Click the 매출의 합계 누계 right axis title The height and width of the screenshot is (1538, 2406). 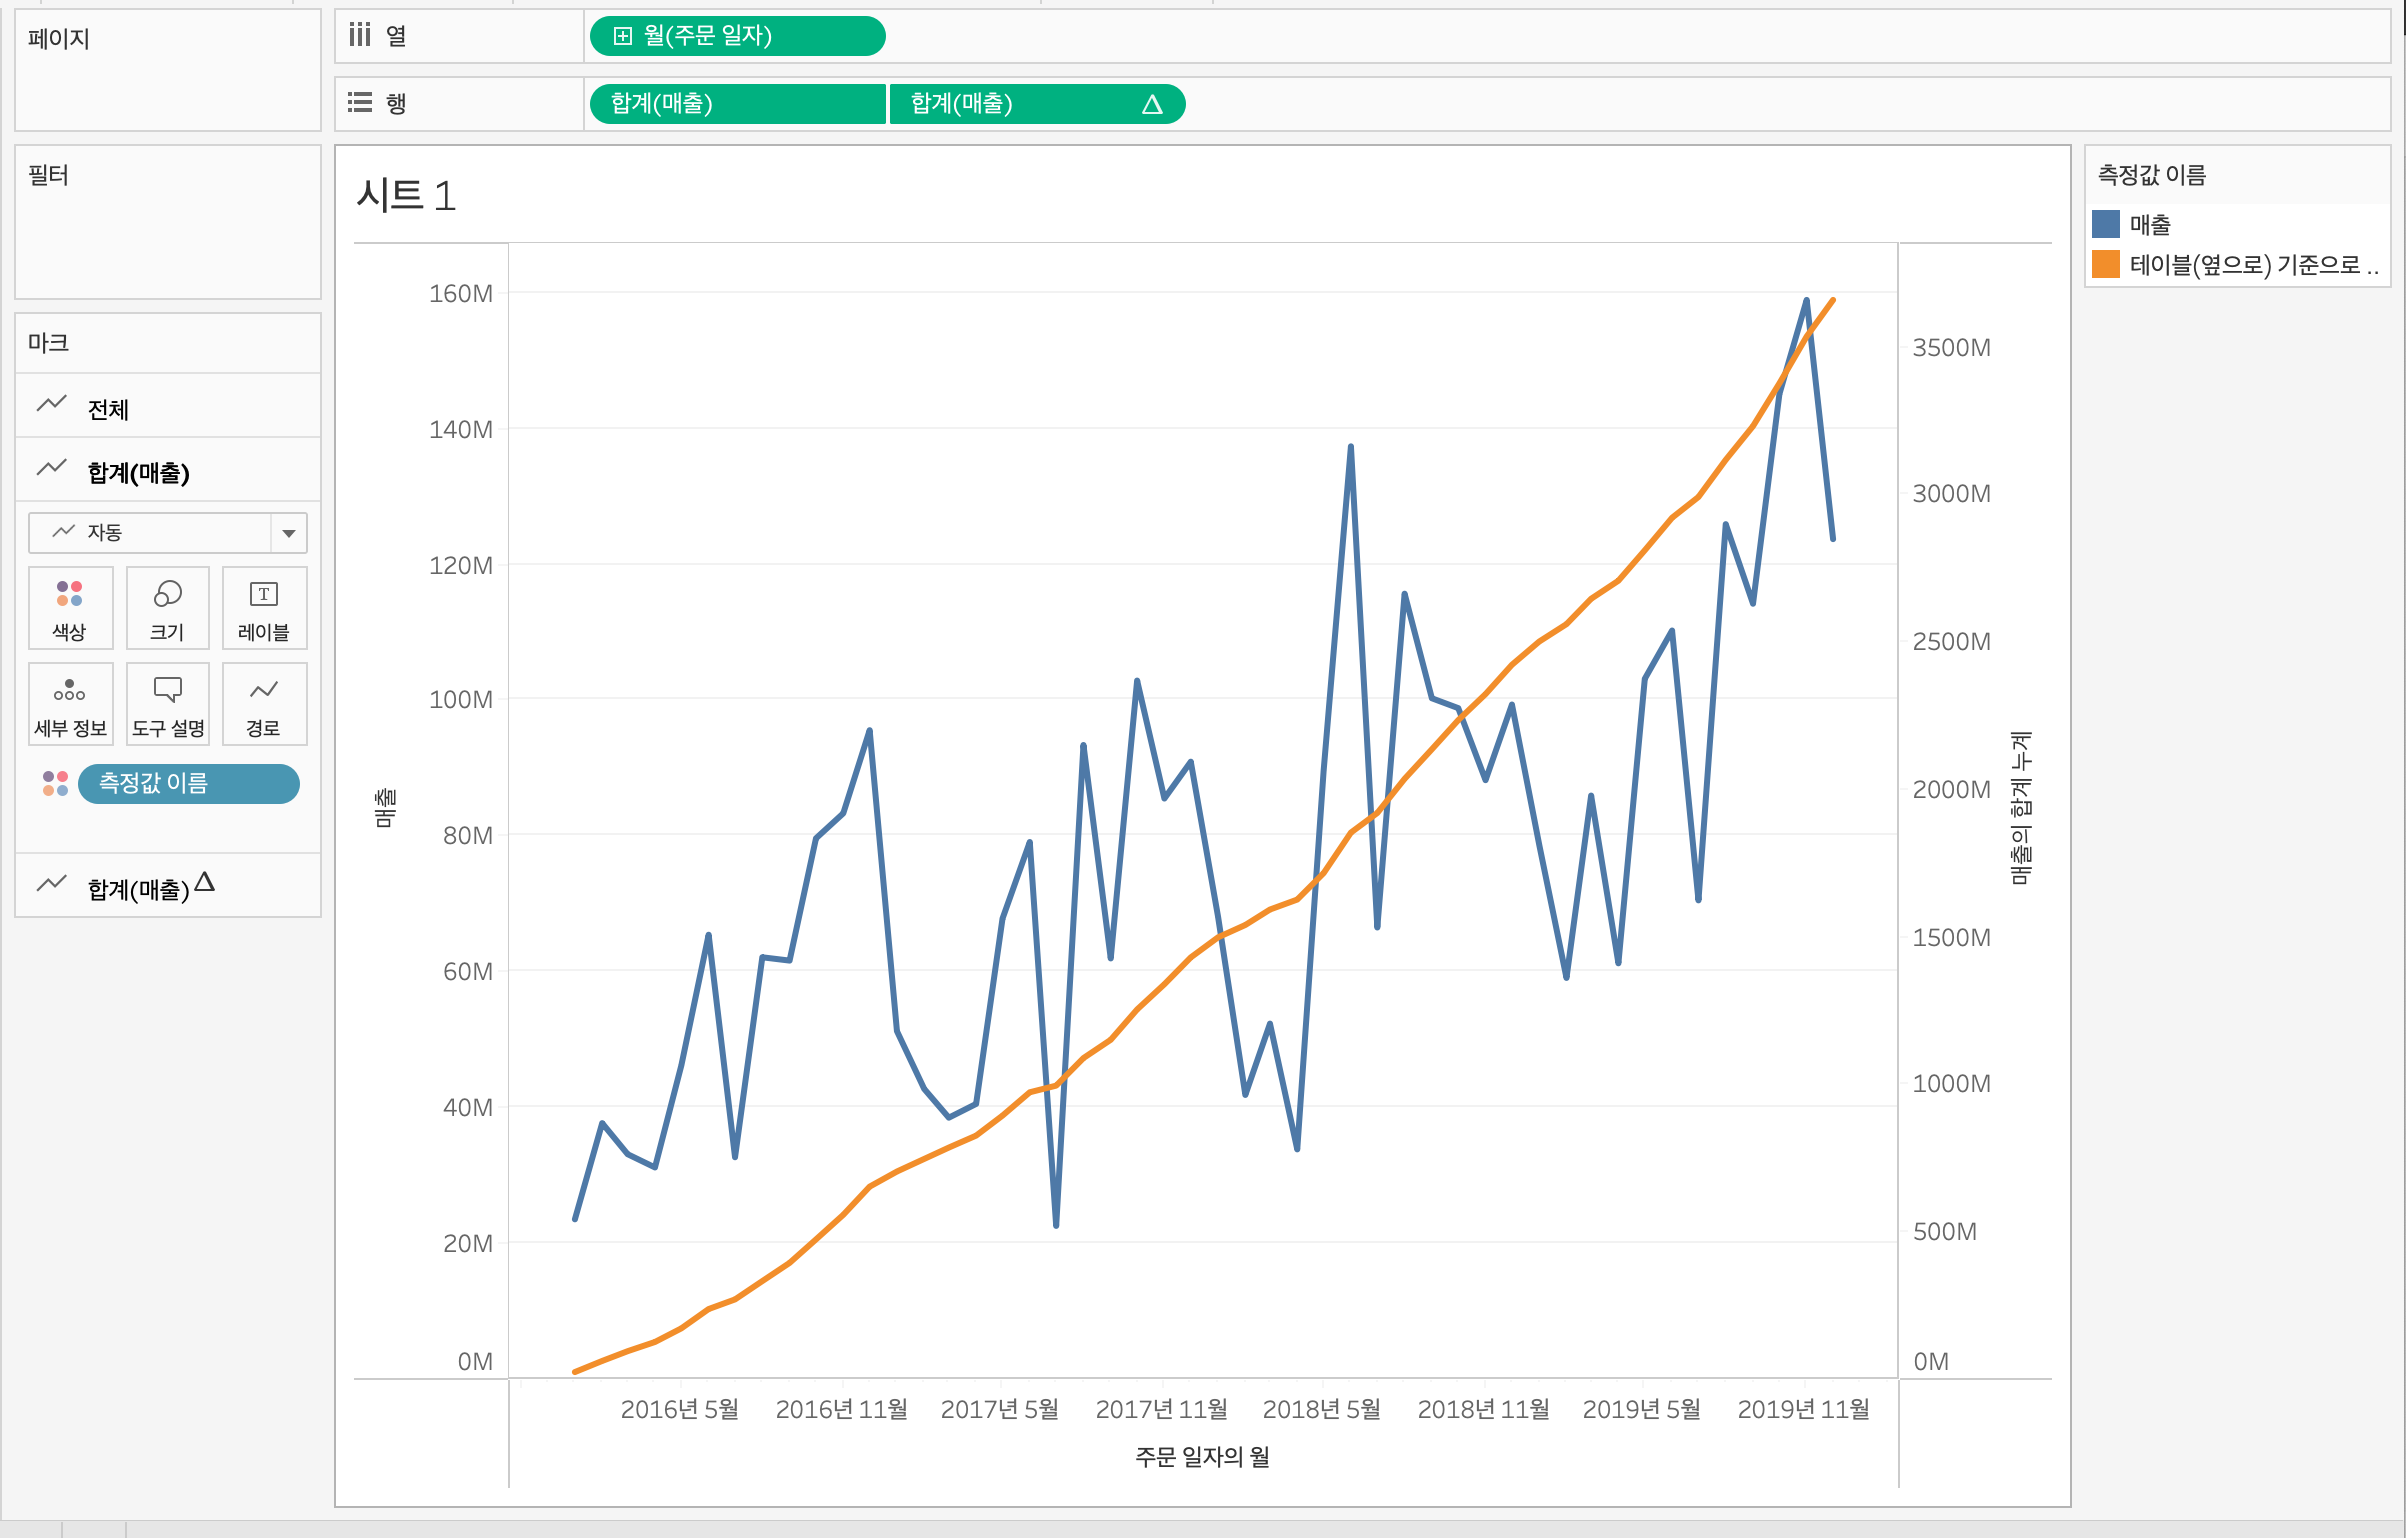(2020, 808)
